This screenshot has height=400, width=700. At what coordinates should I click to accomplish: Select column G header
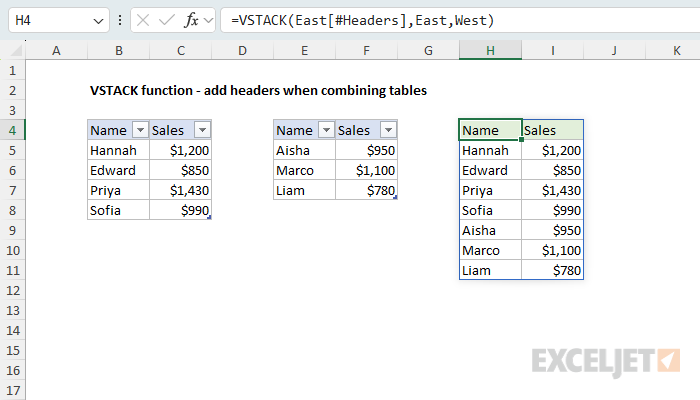[429, 50]
